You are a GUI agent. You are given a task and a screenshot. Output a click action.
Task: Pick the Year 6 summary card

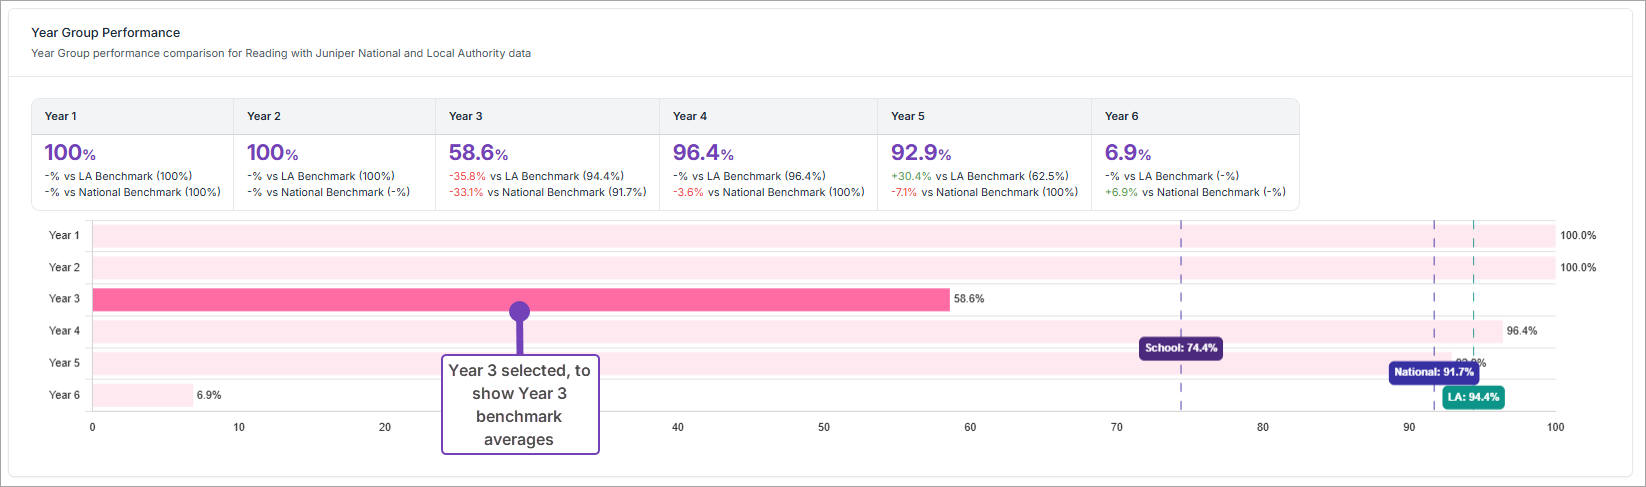coord(1195,155)
